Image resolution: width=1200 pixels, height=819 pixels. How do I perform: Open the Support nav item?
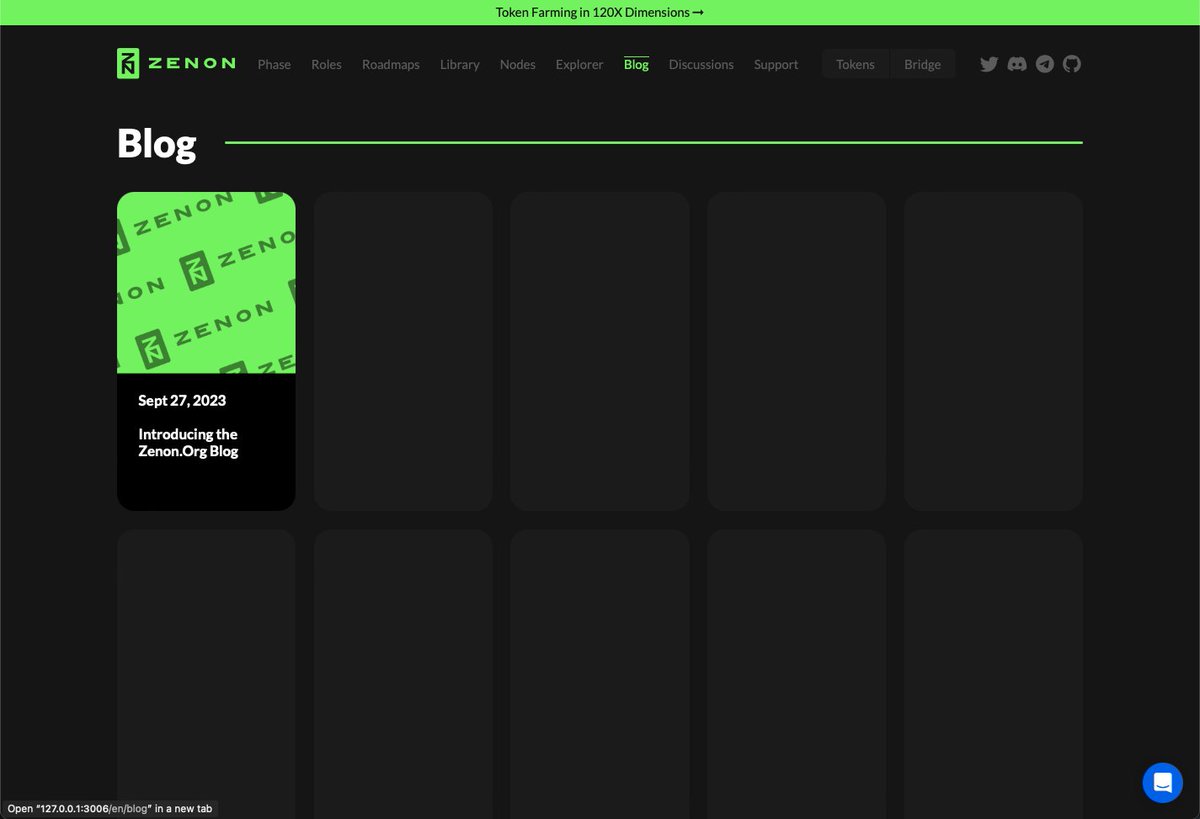pos(776,64)
